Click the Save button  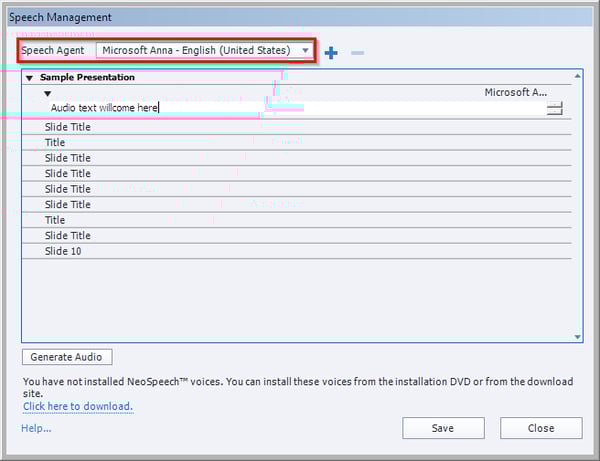pos(443,428)
